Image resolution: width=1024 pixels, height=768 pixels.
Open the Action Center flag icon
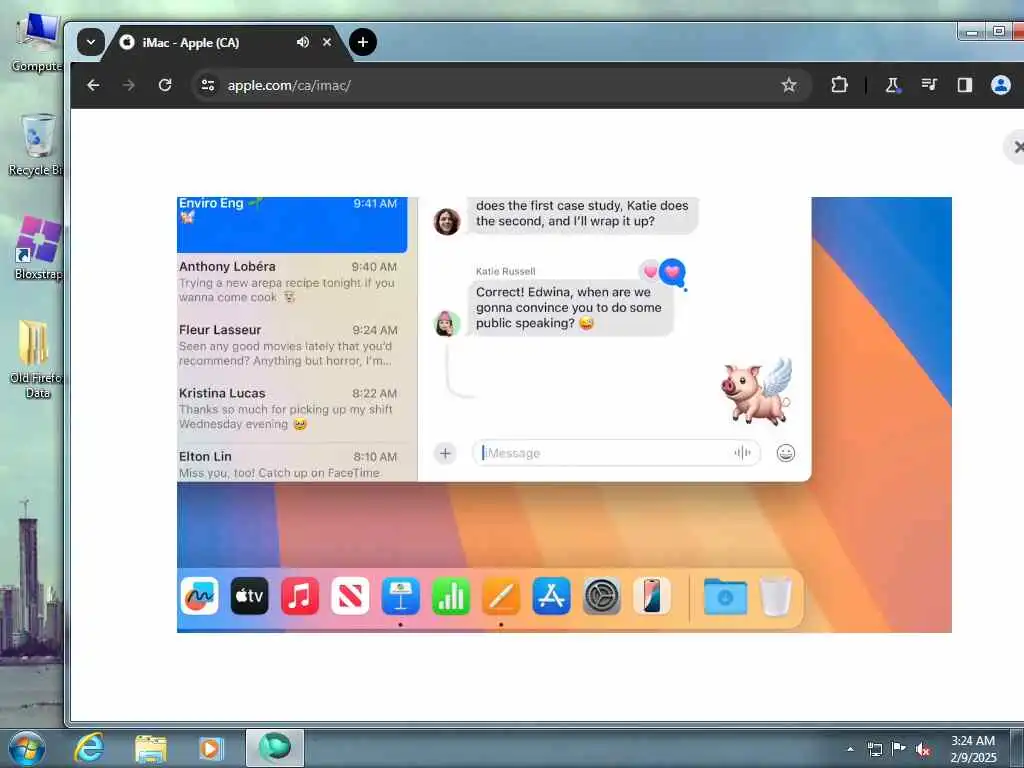(x=899, y=749)
